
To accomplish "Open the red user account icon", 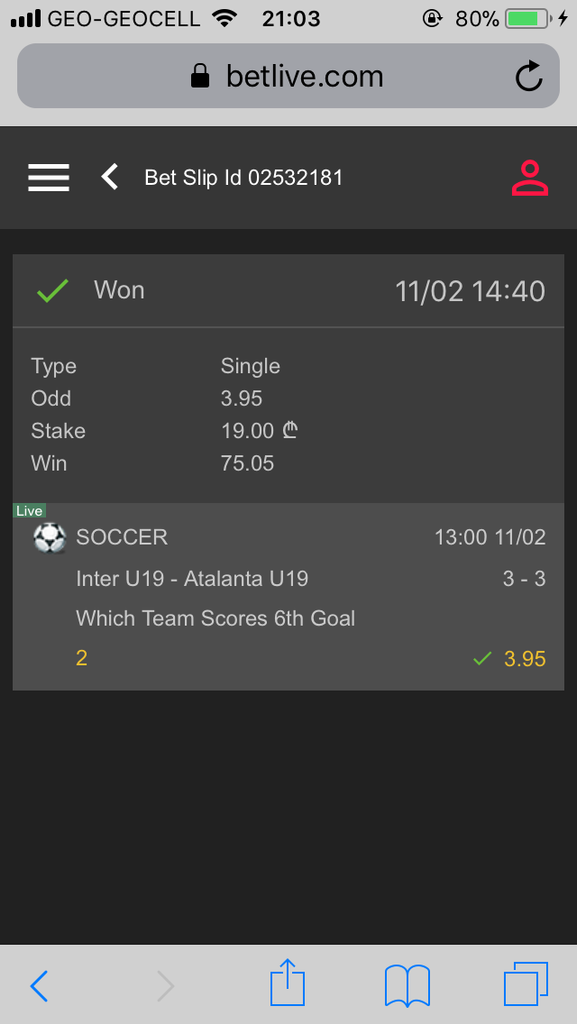I will coord(529,178).
